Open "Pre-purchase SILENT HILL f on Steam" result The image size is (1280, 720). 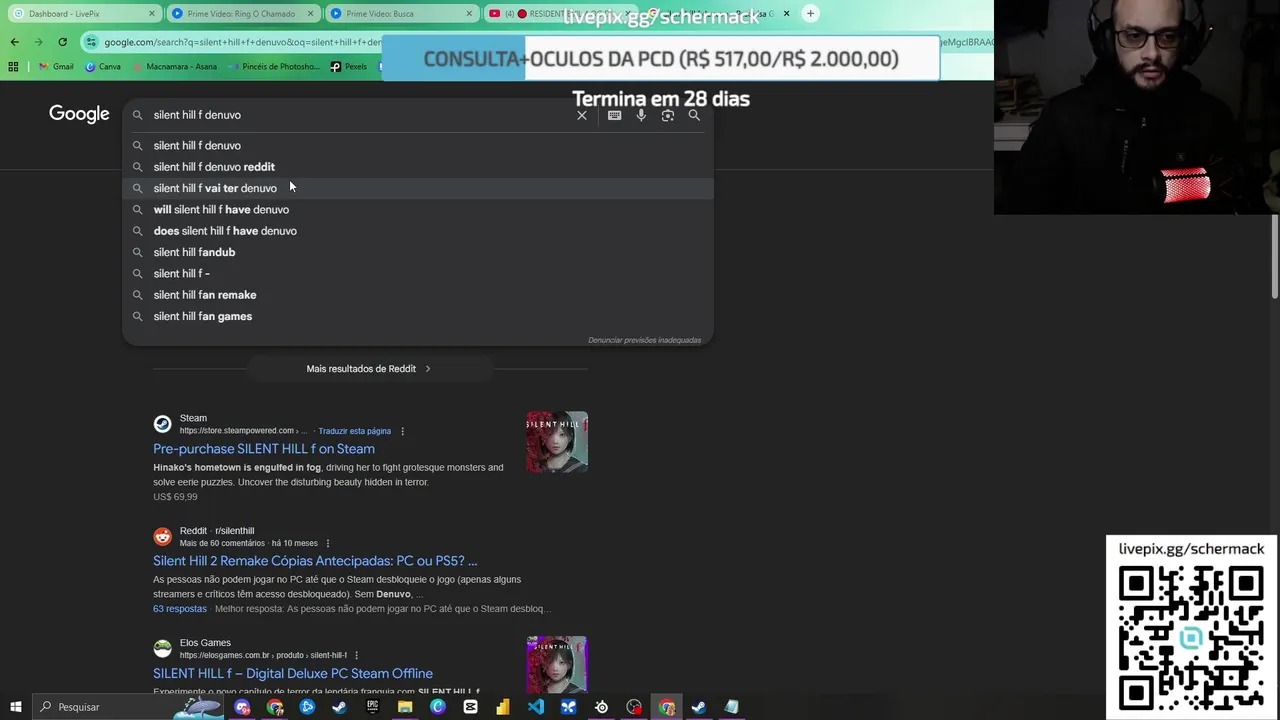(x=264, y=449)
